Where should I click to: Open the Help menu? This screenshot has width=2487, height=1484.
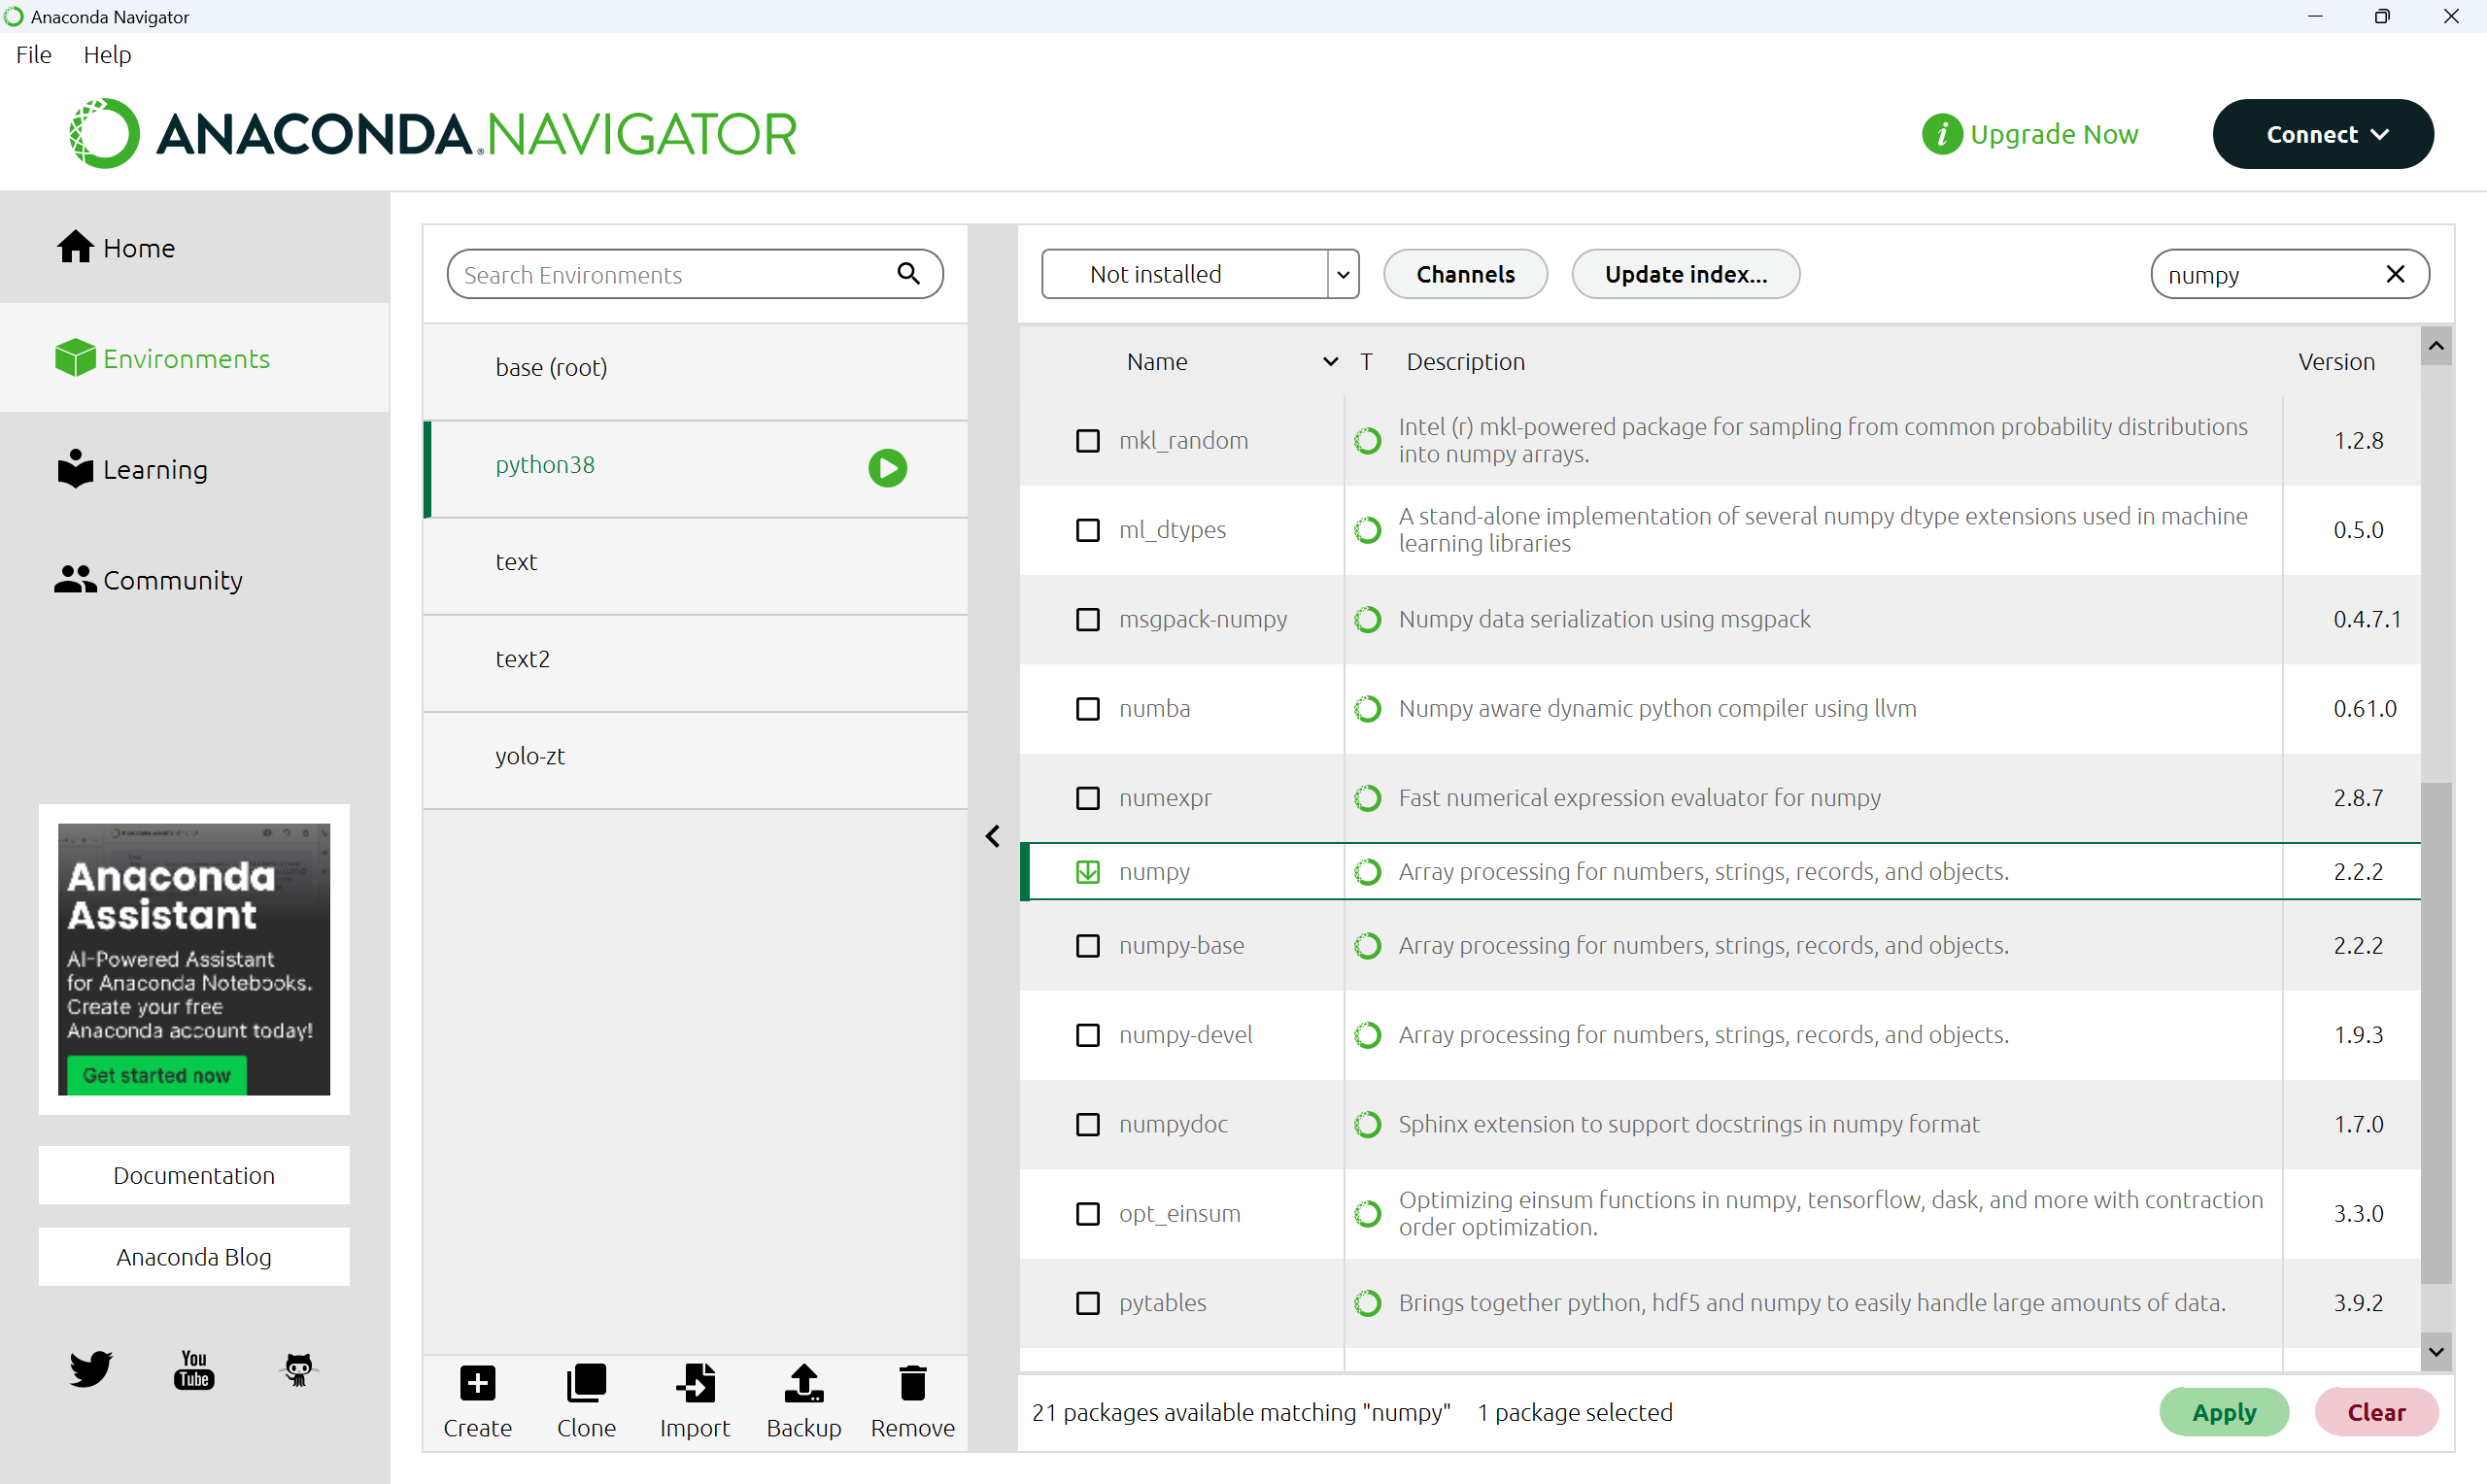pos(107,55)
